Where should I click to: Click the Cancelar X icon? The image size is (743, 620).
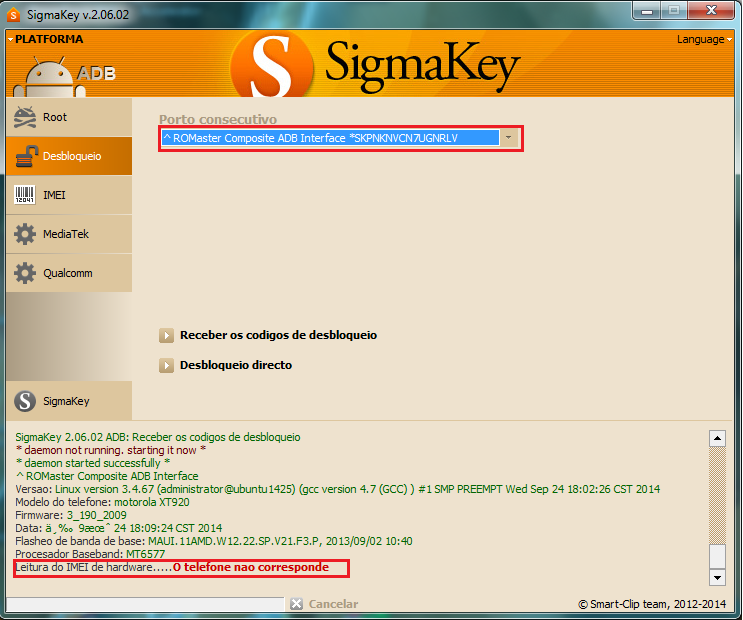(x=297, y=603)
